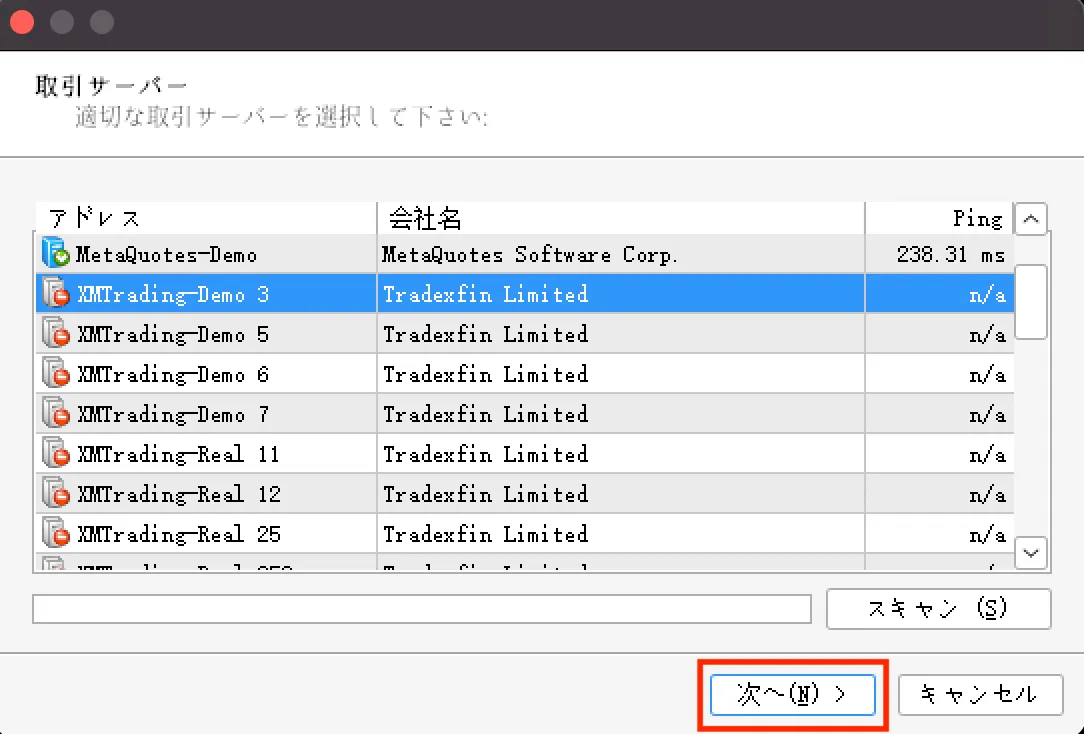This screenshot has height=734, width=1084.
Task: Click Tradexfin Limited in XMTrading-Demo 5 row
Action: pyautogui.click(x=485, y=335)
